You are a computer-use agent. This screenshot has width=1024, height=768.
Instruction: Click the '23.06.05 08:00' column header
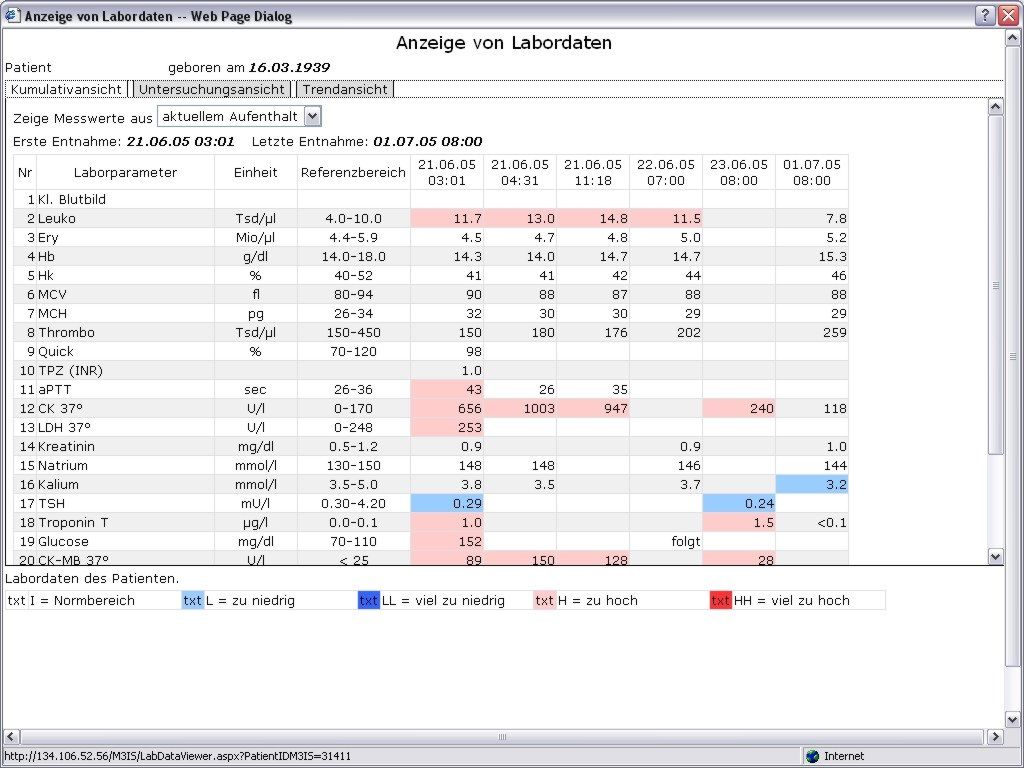tap(739, 172)
